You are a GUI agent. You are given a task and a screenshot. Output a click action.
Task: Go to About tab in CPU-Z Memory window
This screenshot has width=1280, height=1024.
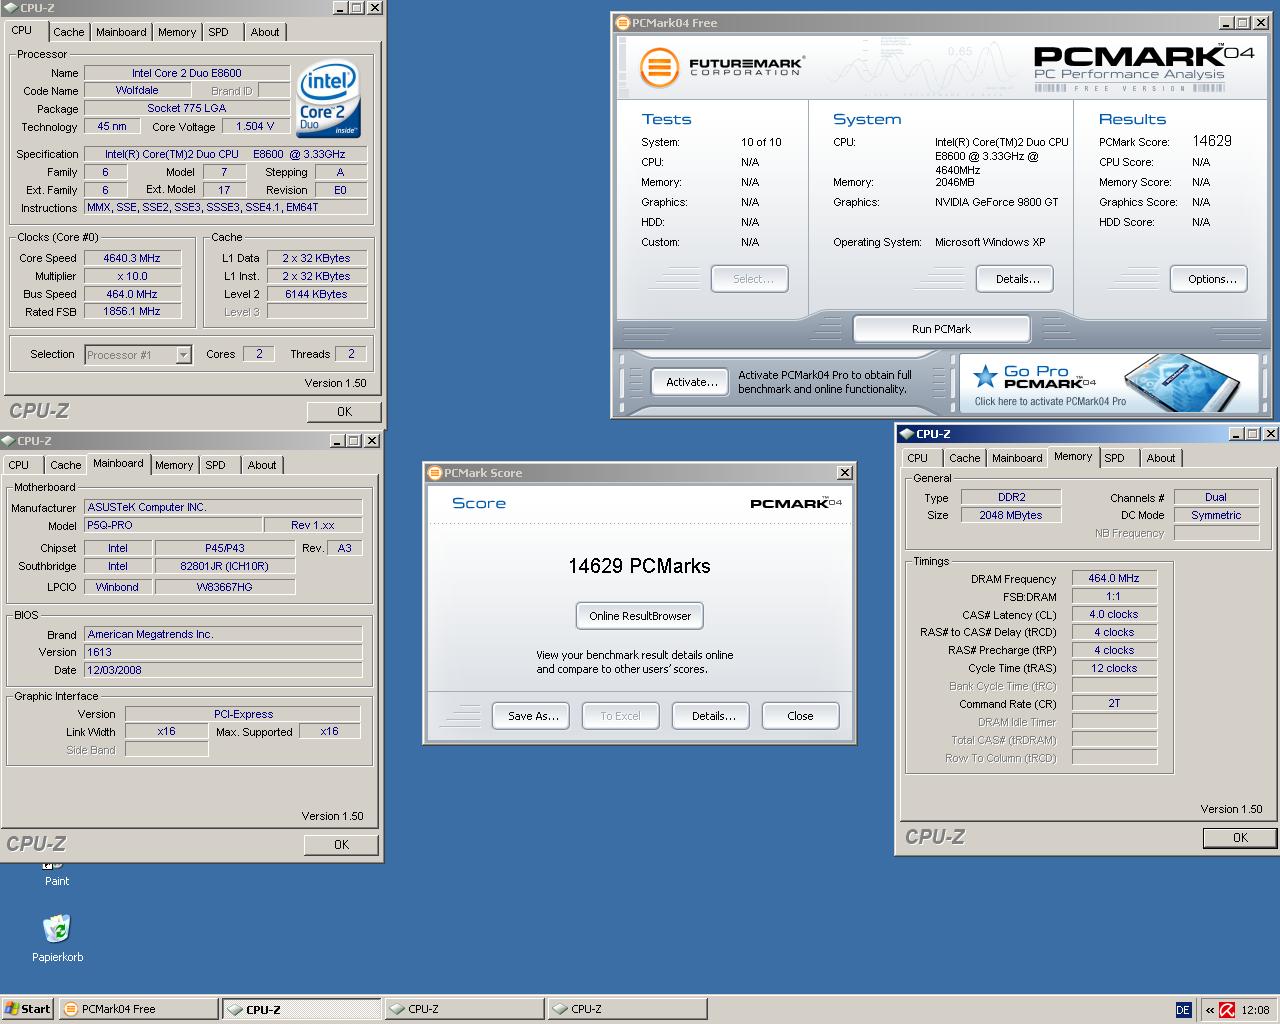(x=1161, y=458)
